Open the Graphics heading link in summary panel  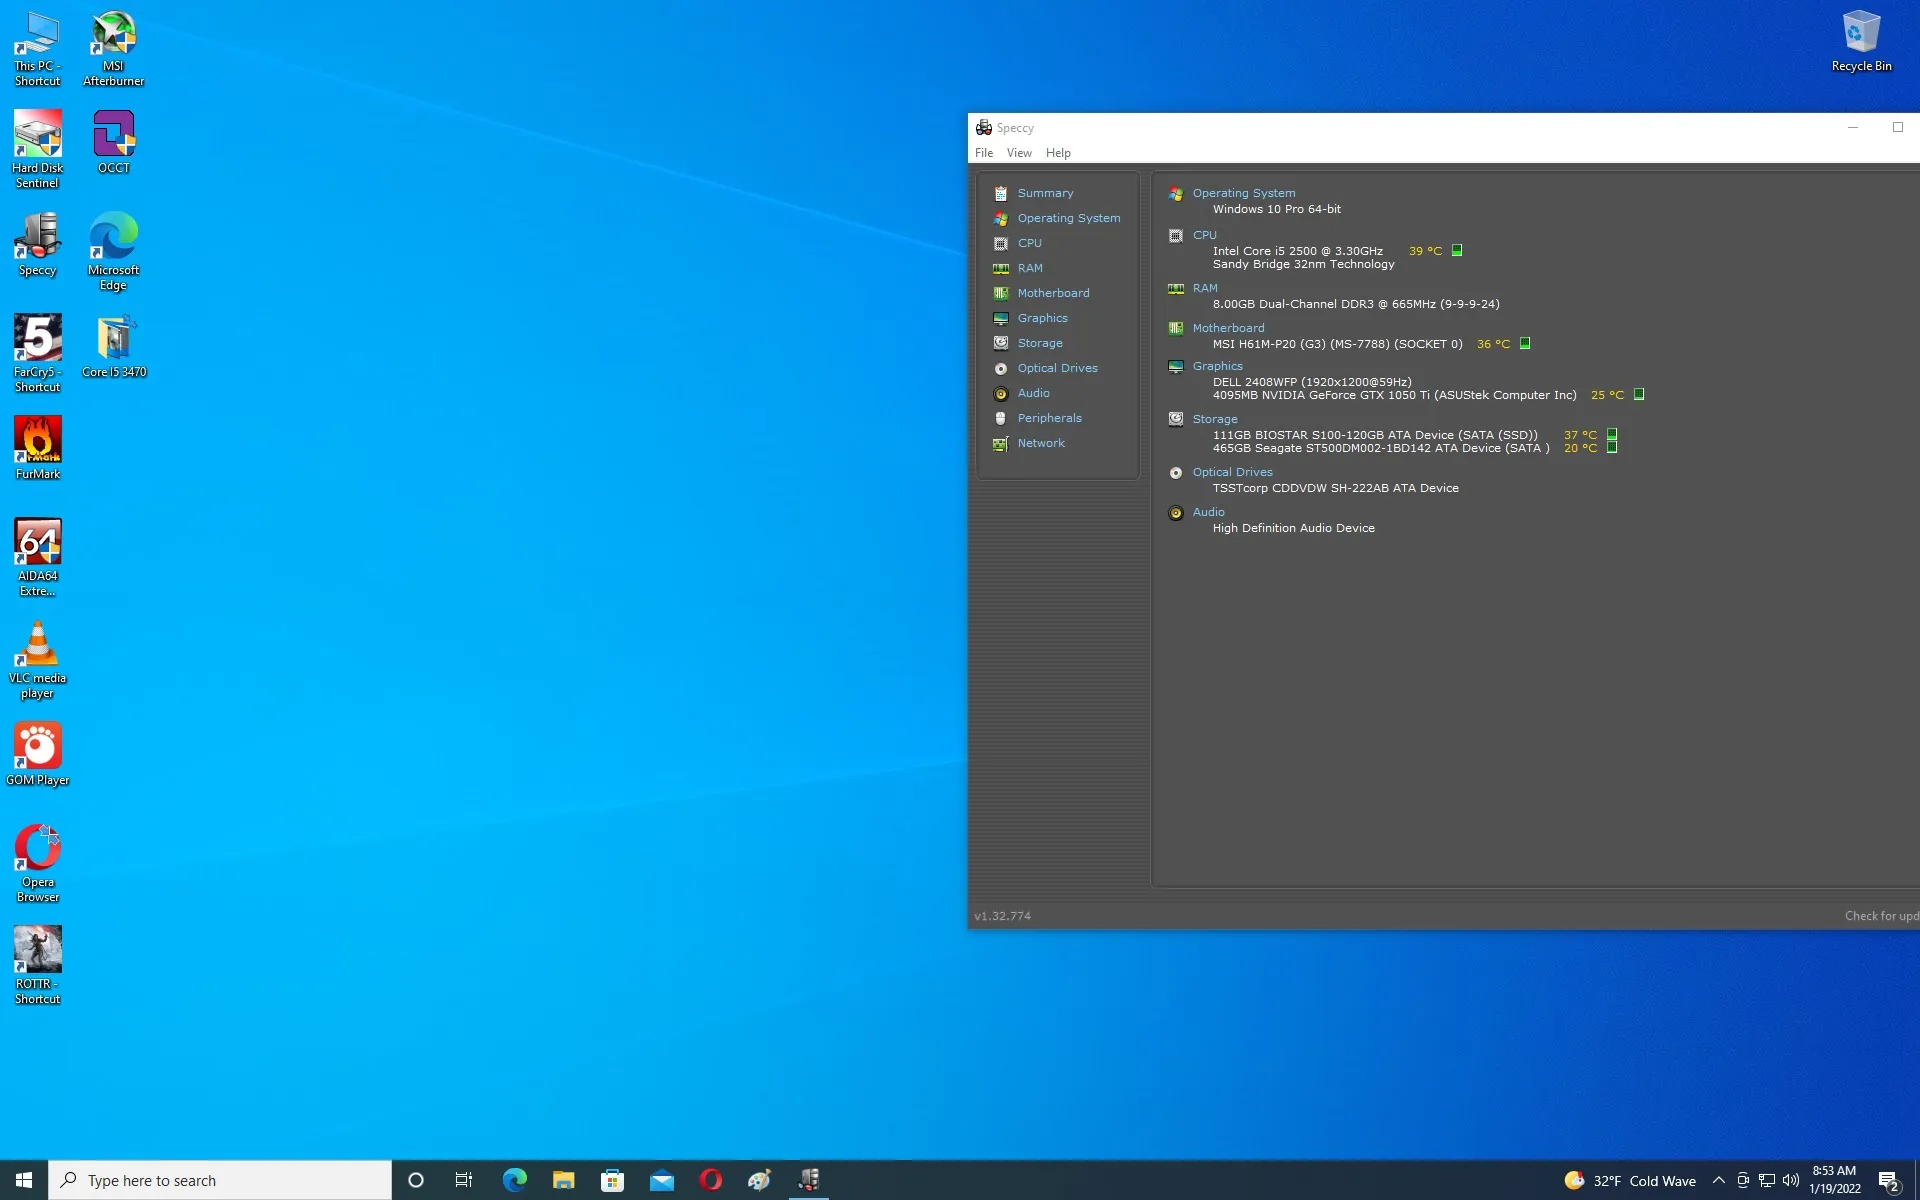click(1217, 366)
